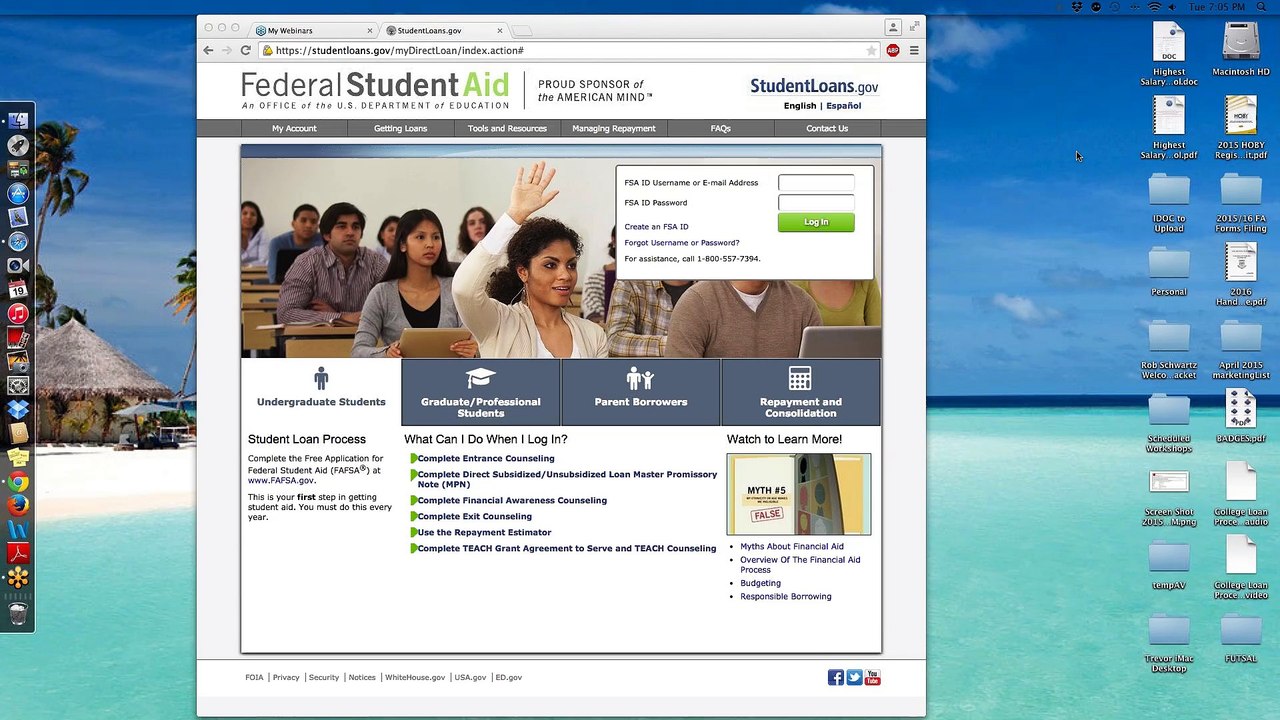This screenshot has width=1280, height=720.
Task: Click the WhiteHouse.gov footer link
Action: click(415, 678)
